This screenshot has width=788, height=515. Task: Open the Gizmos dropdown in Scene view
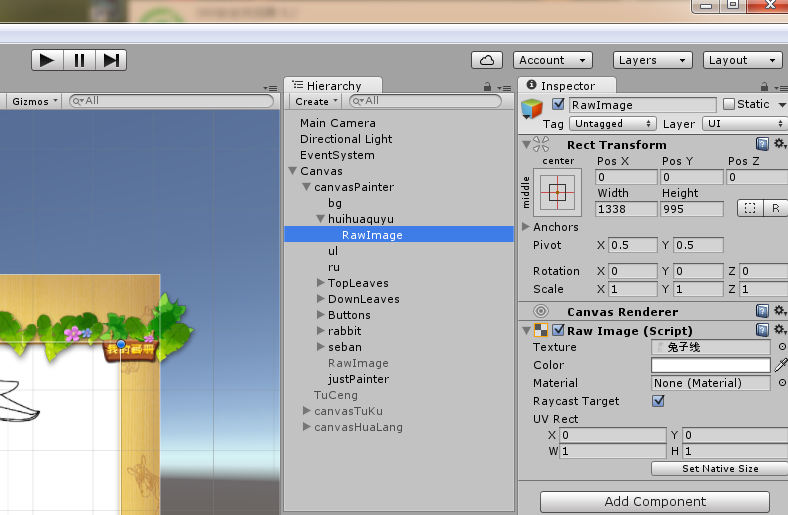pyautogui.click(x=34, y=101)
